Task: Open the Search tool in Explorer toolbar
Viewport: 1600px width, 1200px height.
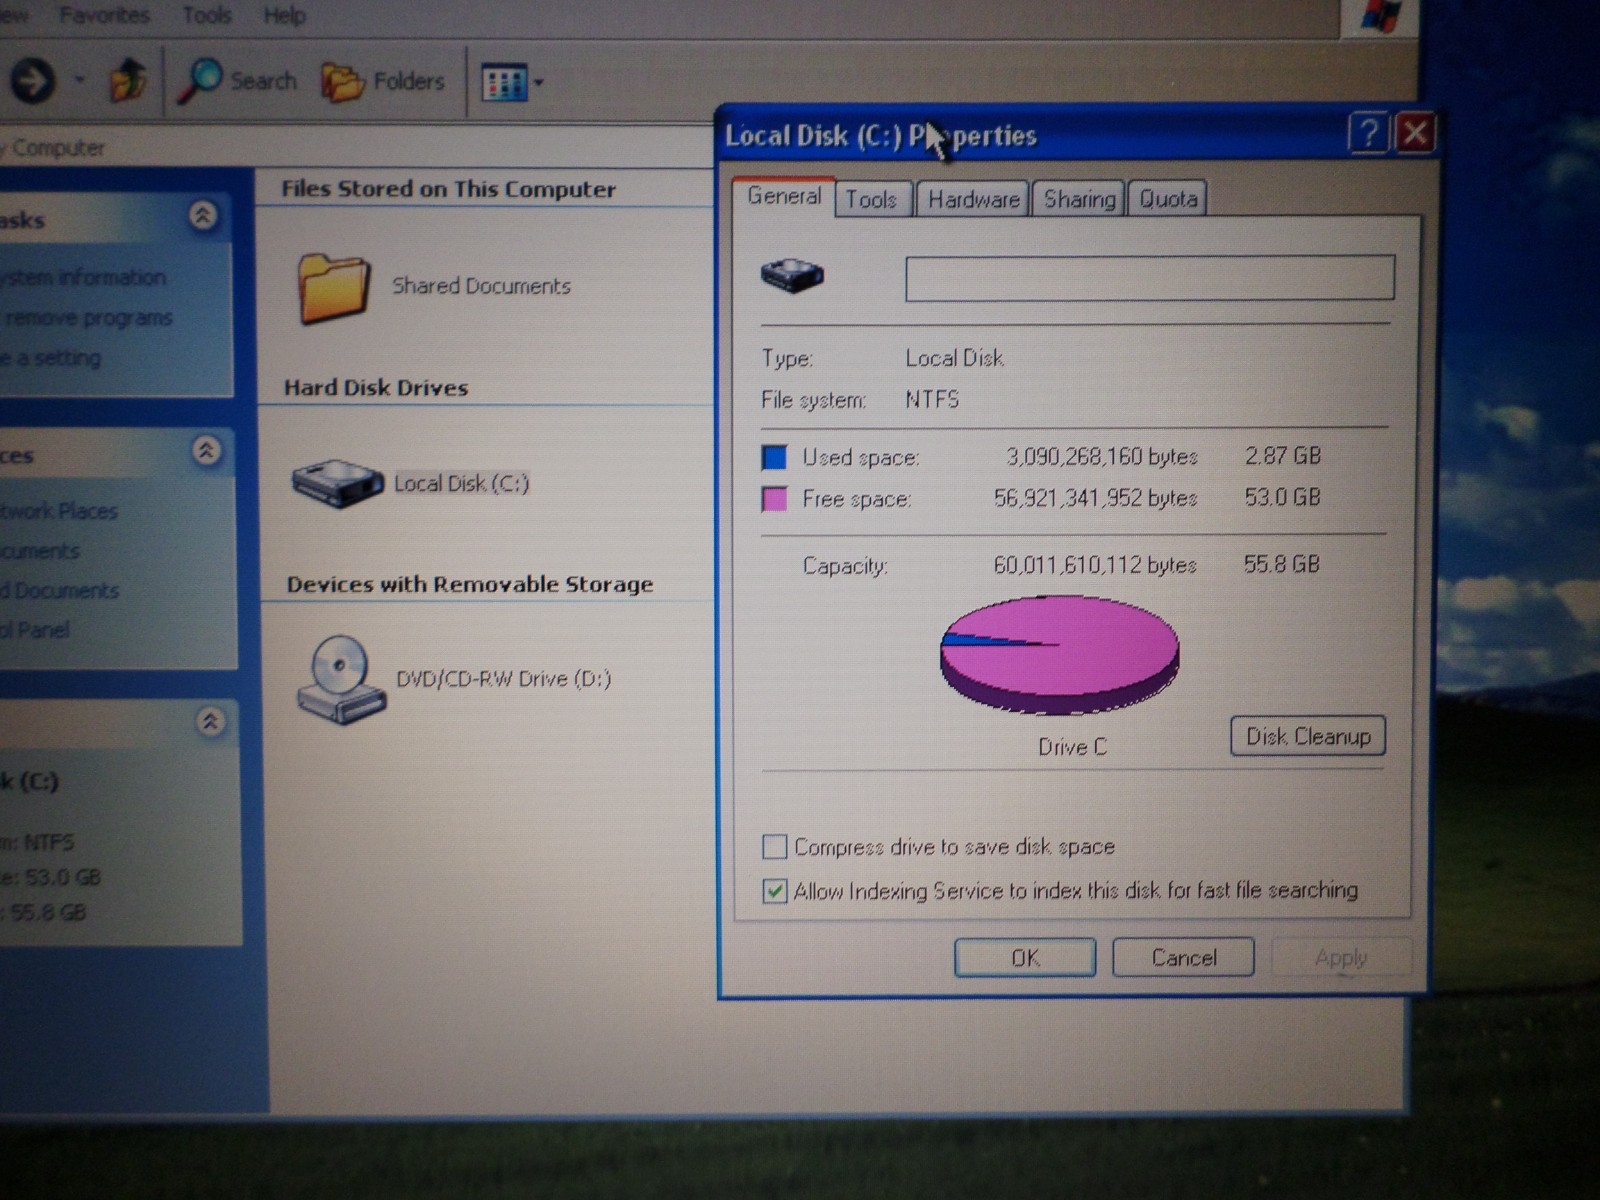Action: (237, 81)
